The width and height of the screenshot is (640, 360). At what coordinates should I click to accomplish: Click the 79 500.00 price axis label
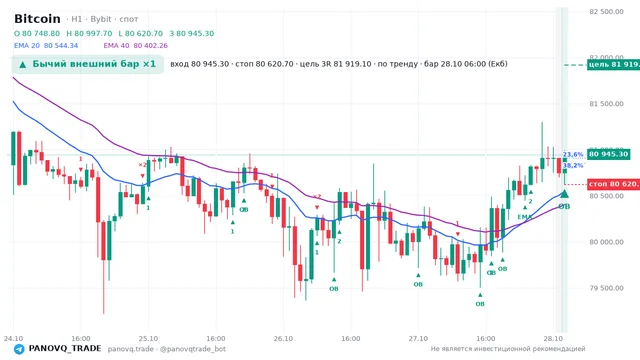606,288
